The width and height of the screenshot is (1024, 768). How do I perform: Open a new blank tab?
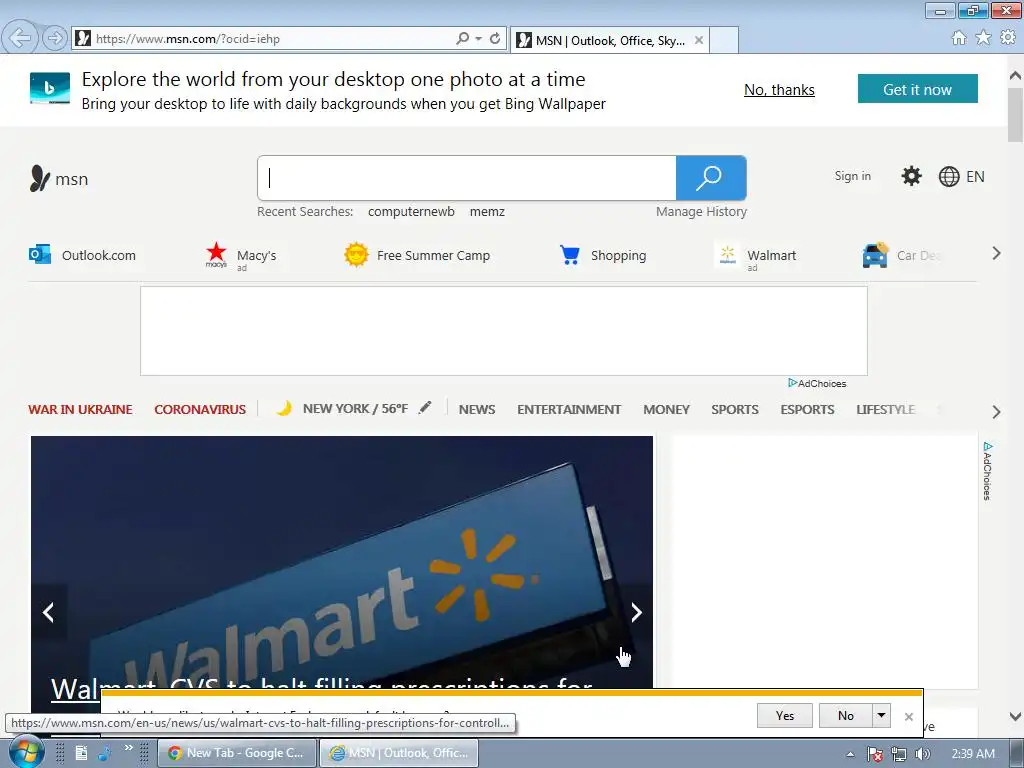(x=724, y=40)
